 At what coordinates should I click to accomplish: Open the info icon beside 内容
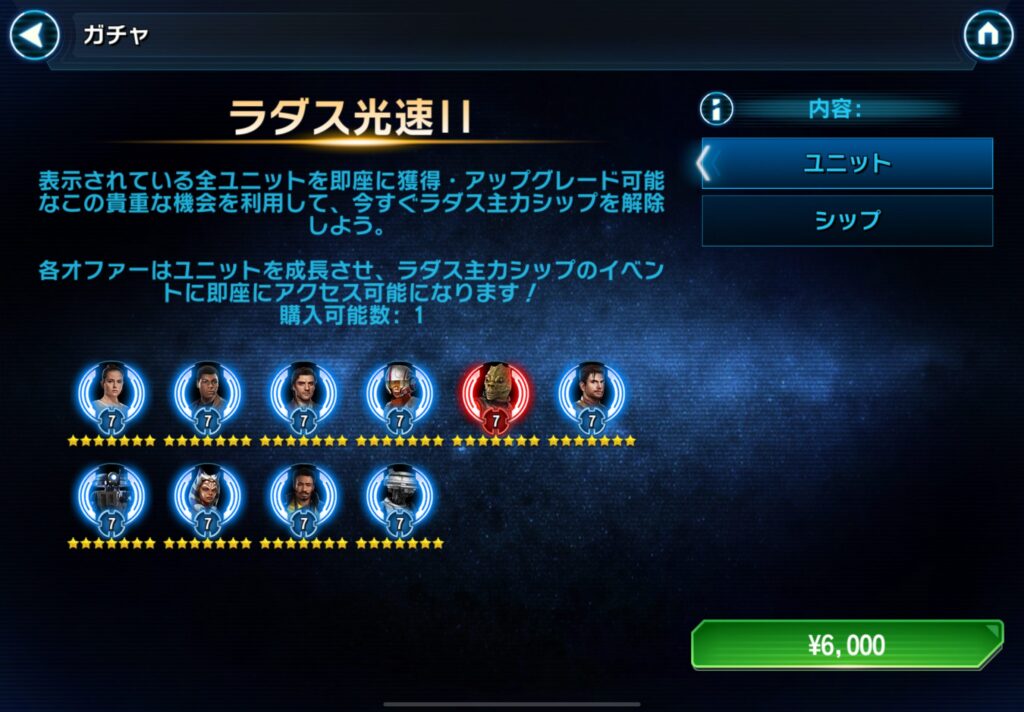pos(716,108)
